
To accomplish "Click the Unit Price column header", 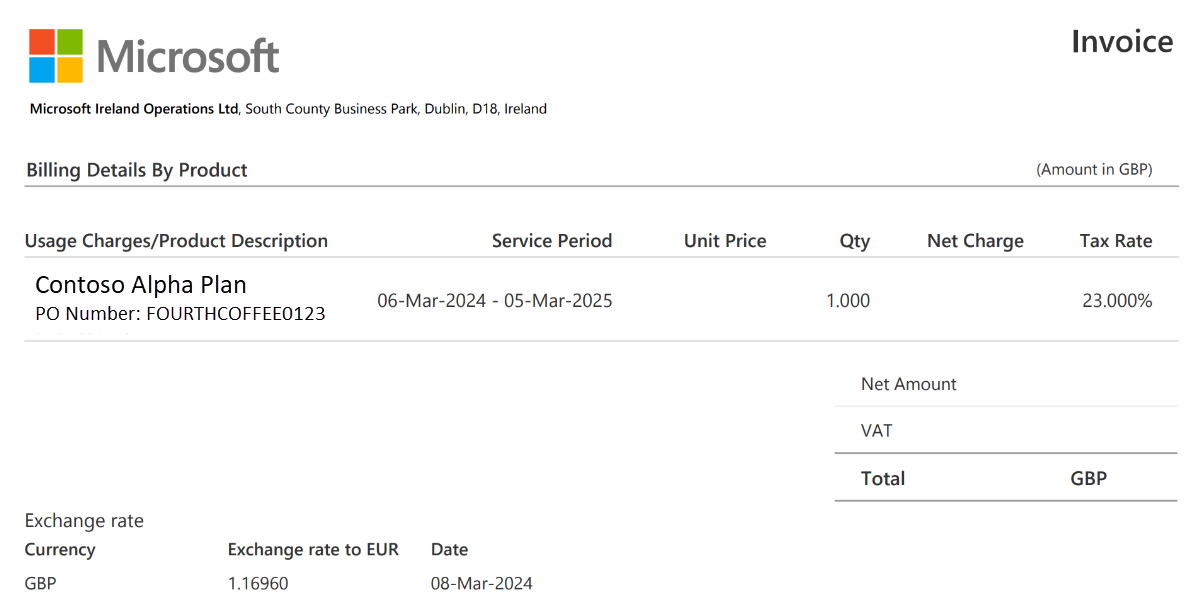I will point(725,241).
